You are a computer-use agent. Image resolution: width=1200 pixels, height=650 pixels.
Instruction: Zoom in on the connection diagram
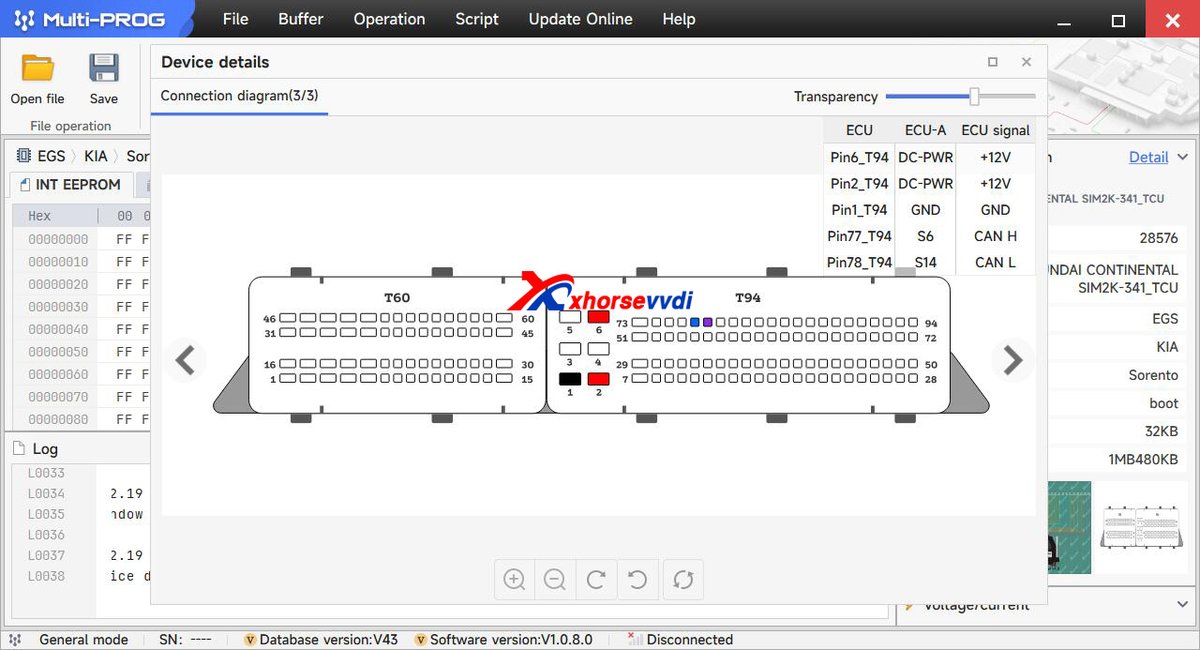click(x=514, y=579)
